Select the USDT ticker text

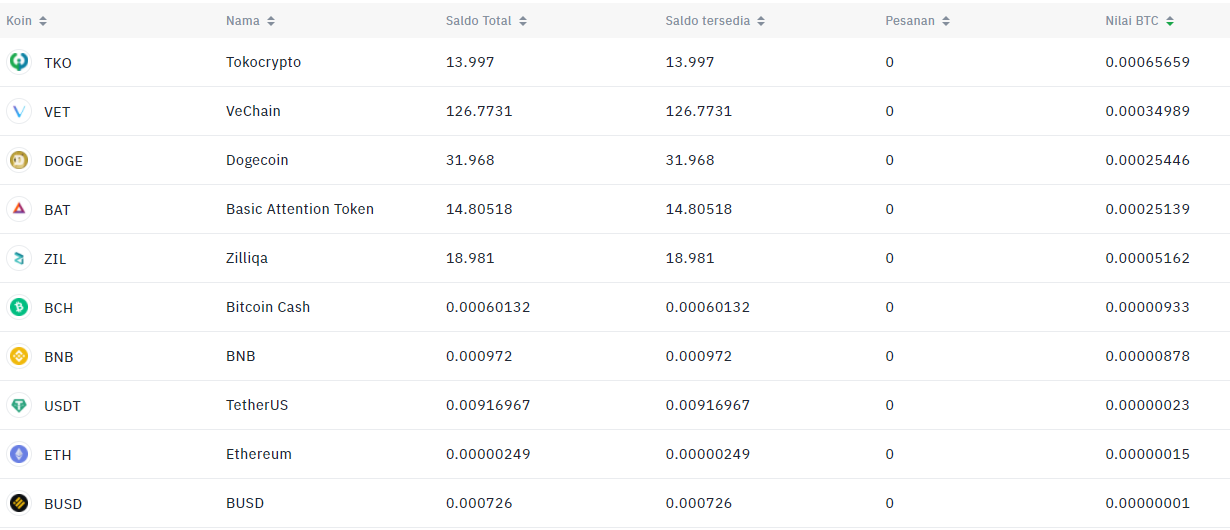pos(62,406)
